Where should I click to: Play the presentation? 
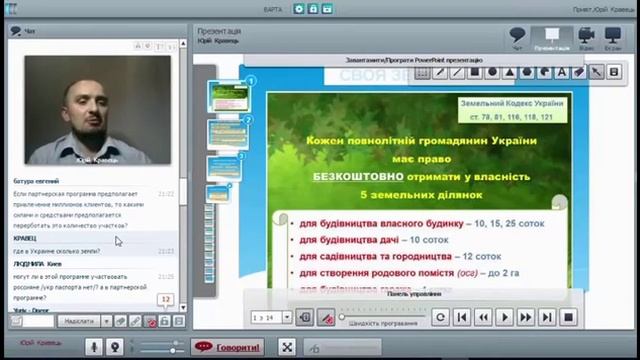(504, 317)
